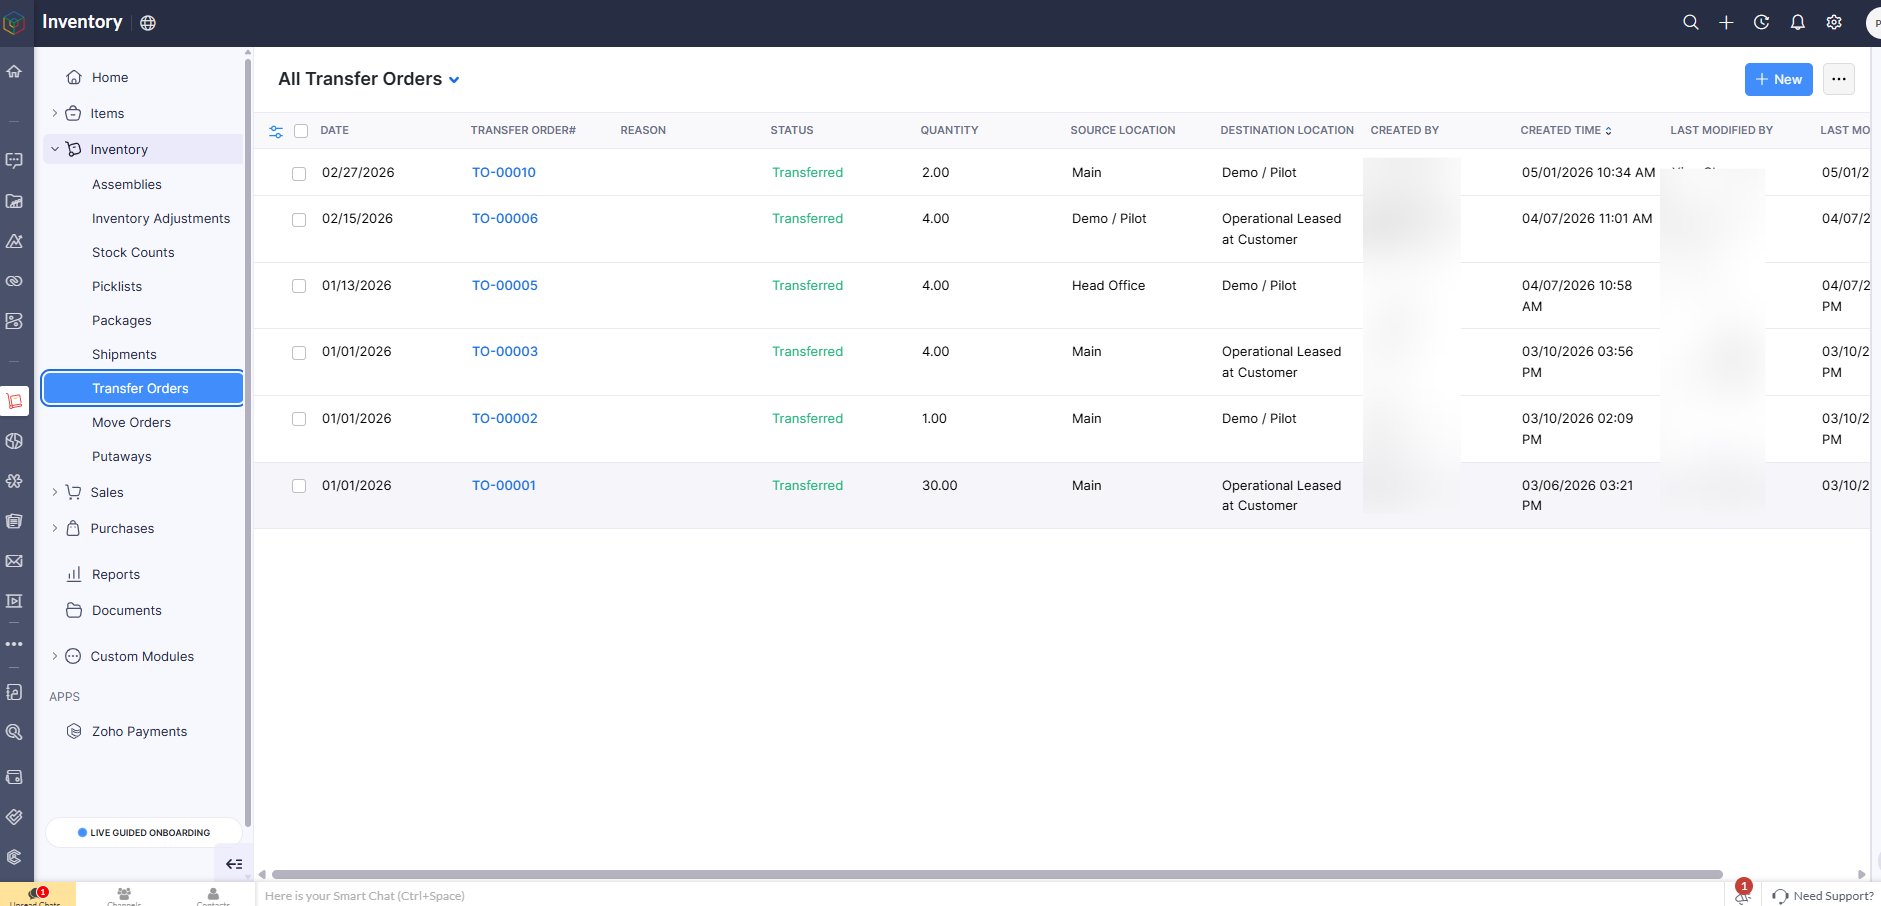Go to Packages in sidebar

coord(122,320)
